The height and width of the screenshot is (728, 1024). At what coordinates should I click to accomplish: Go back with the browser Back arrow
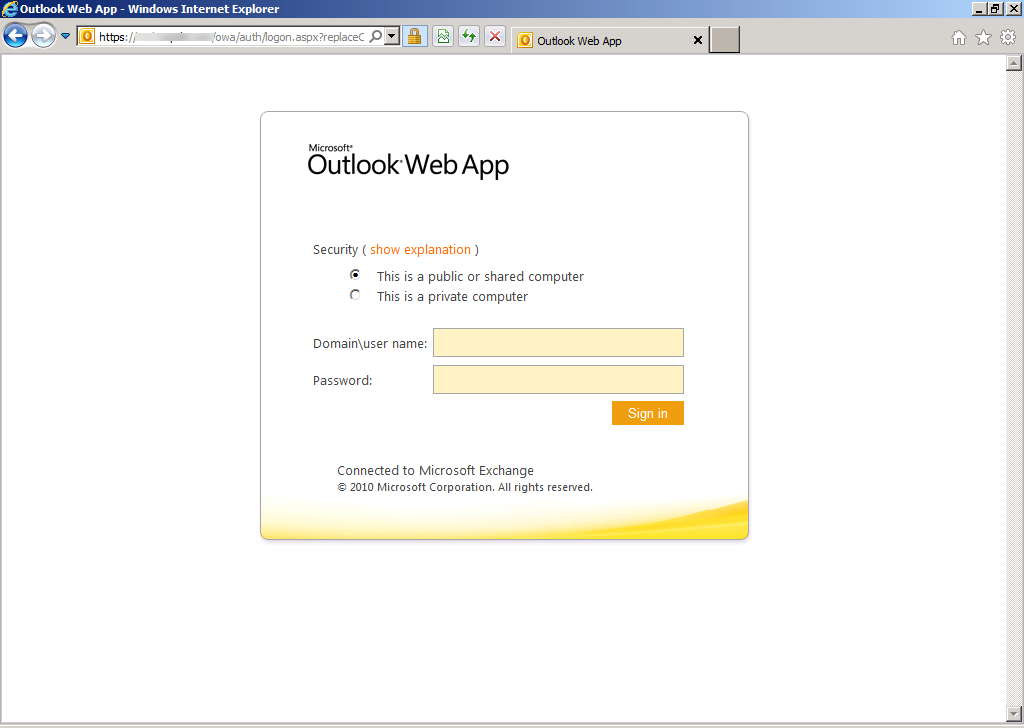coord(16,36)
